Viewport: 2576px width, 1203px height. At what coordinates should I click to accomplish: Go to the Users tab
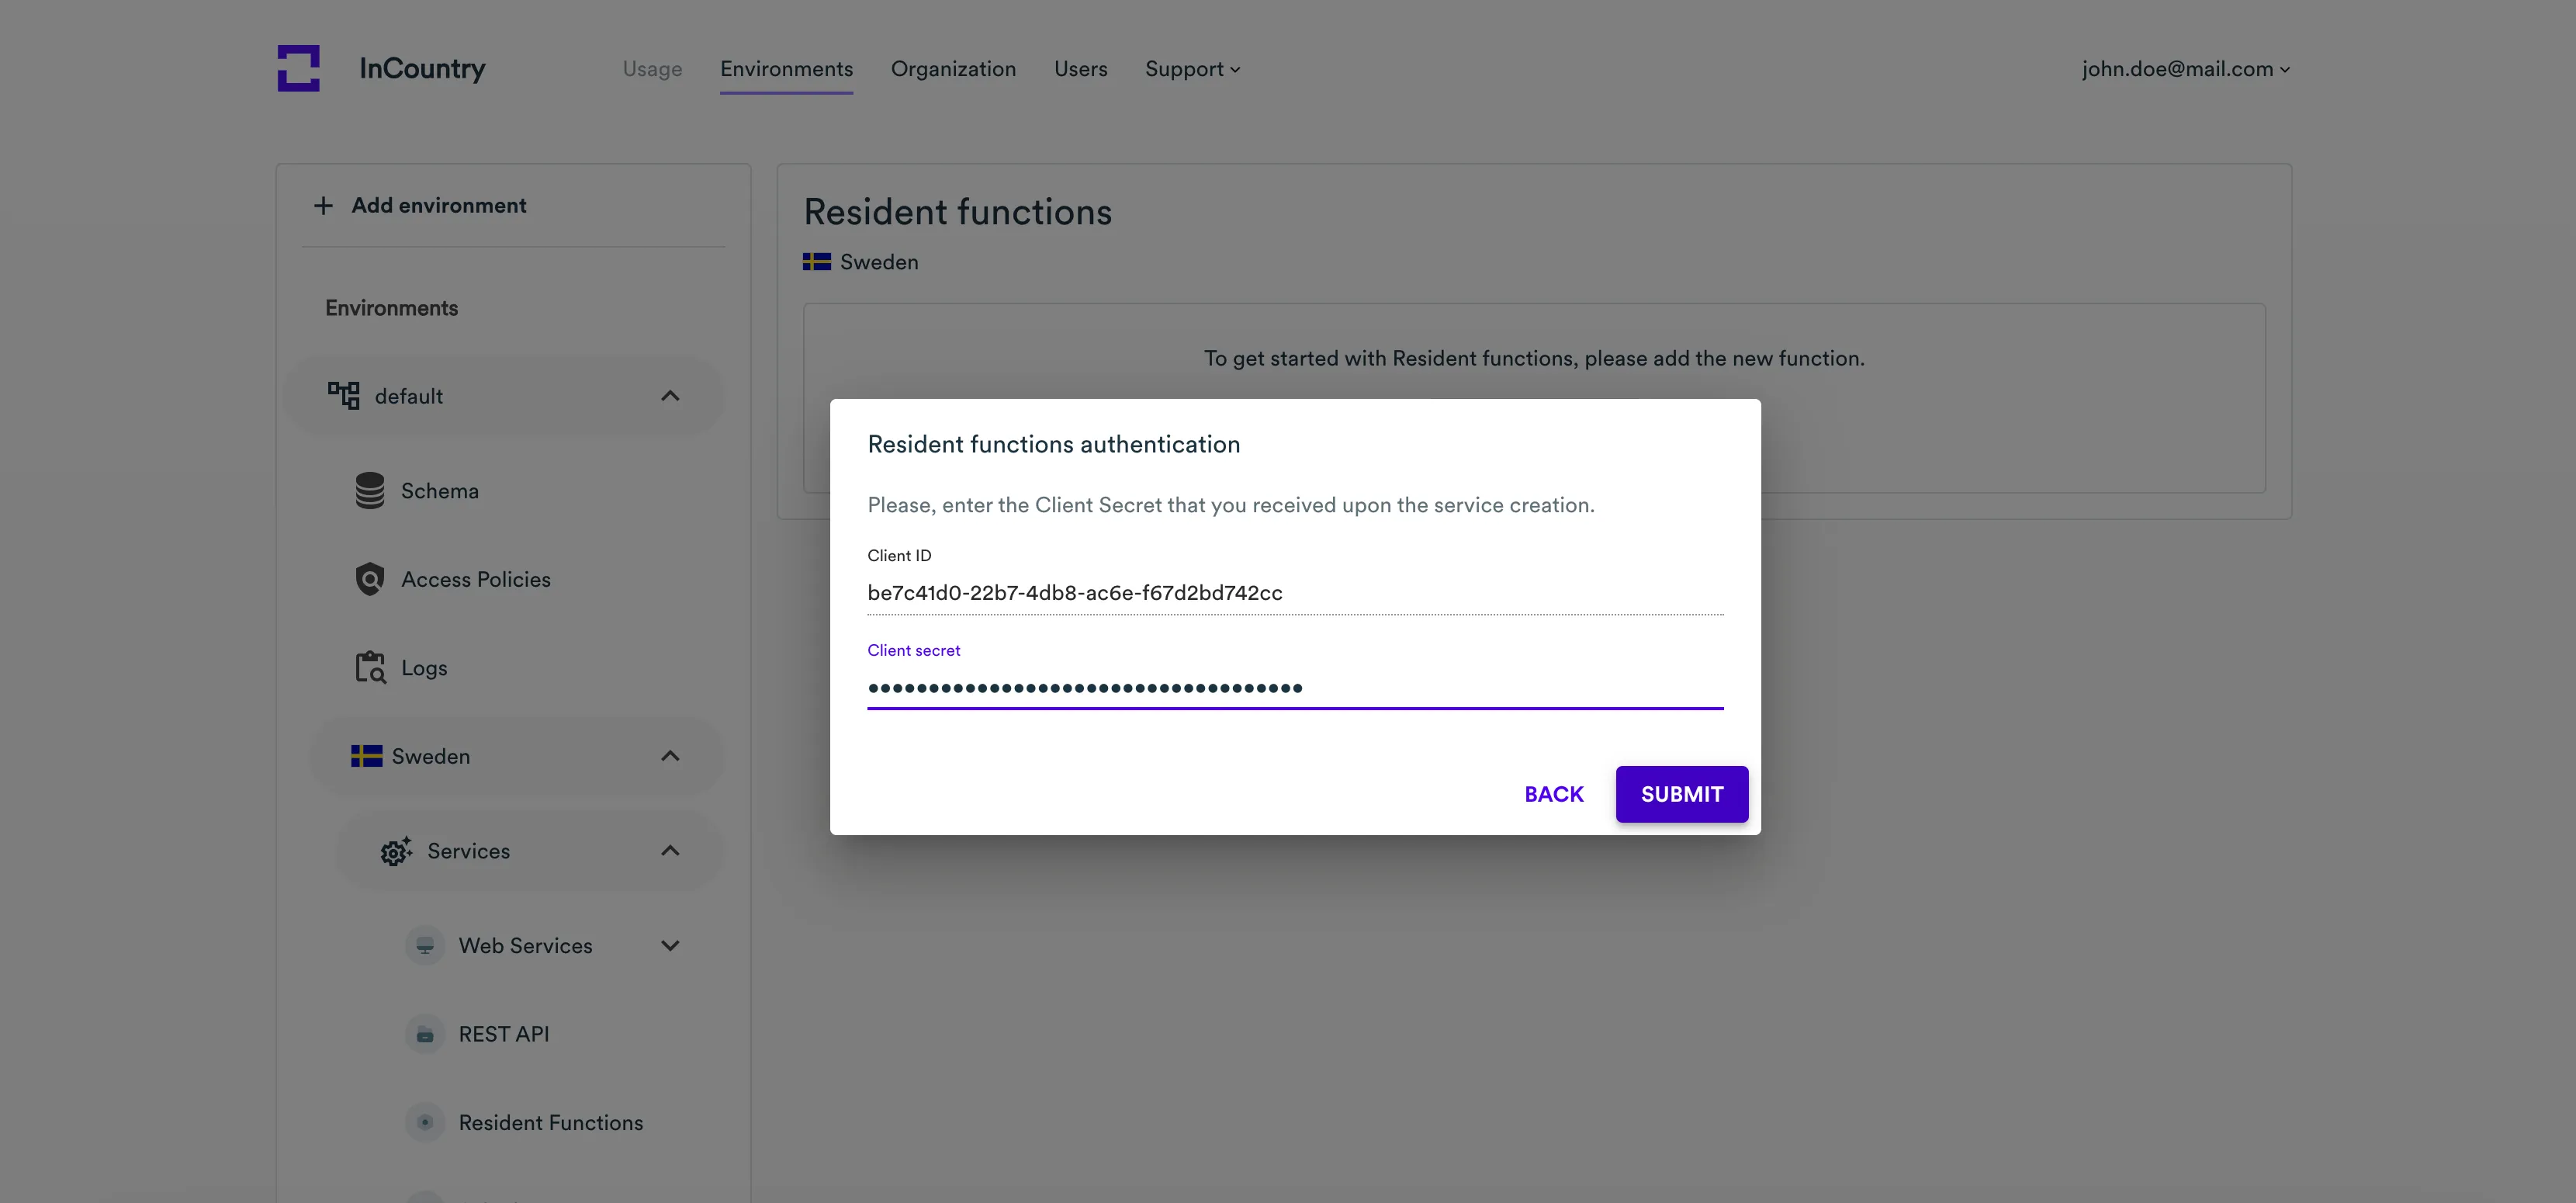point(1080,69)
